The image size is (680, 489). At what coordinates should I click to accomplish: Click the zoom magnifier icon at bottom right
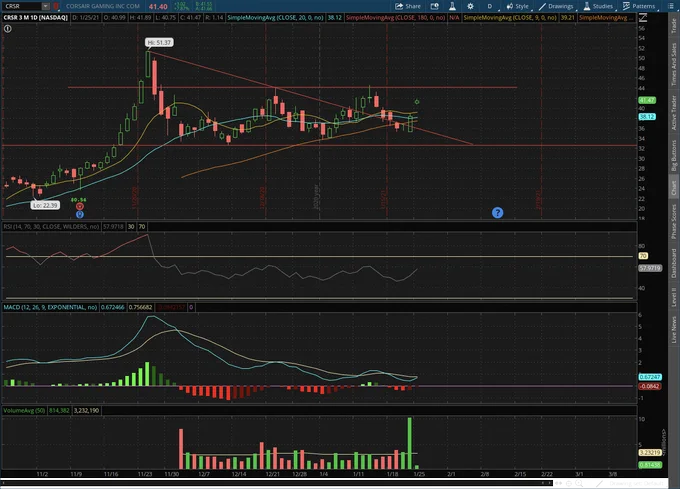(x=579, y=483)
